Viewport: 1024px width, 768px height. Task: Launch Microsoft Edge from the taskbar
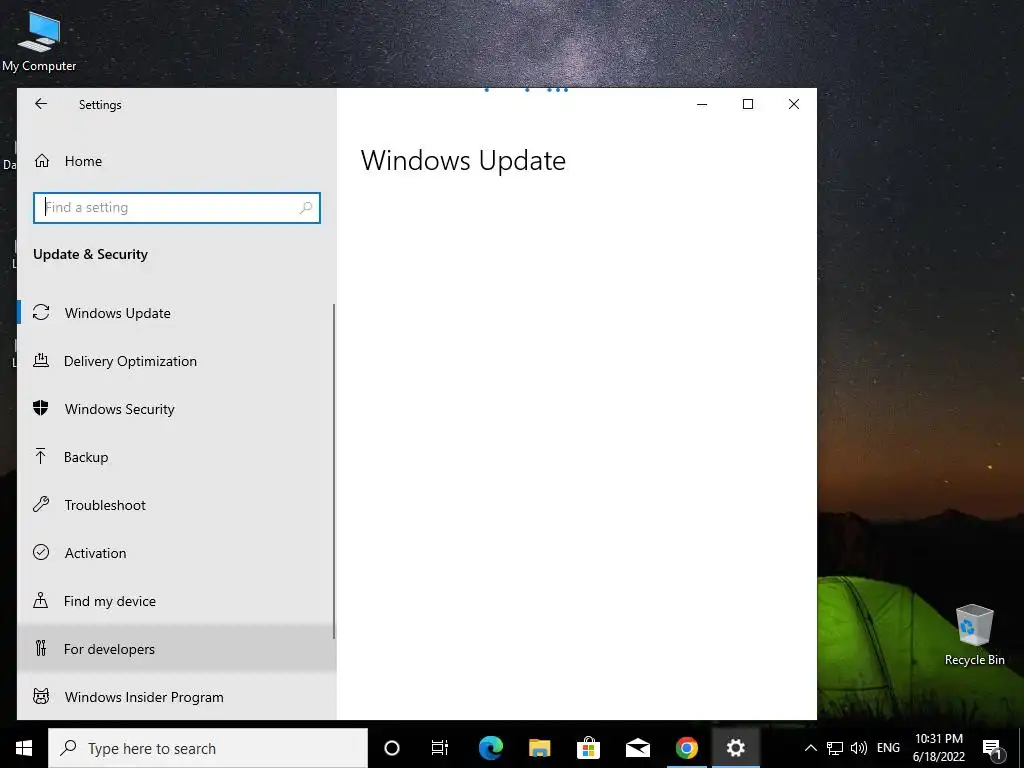click(490, 748)
